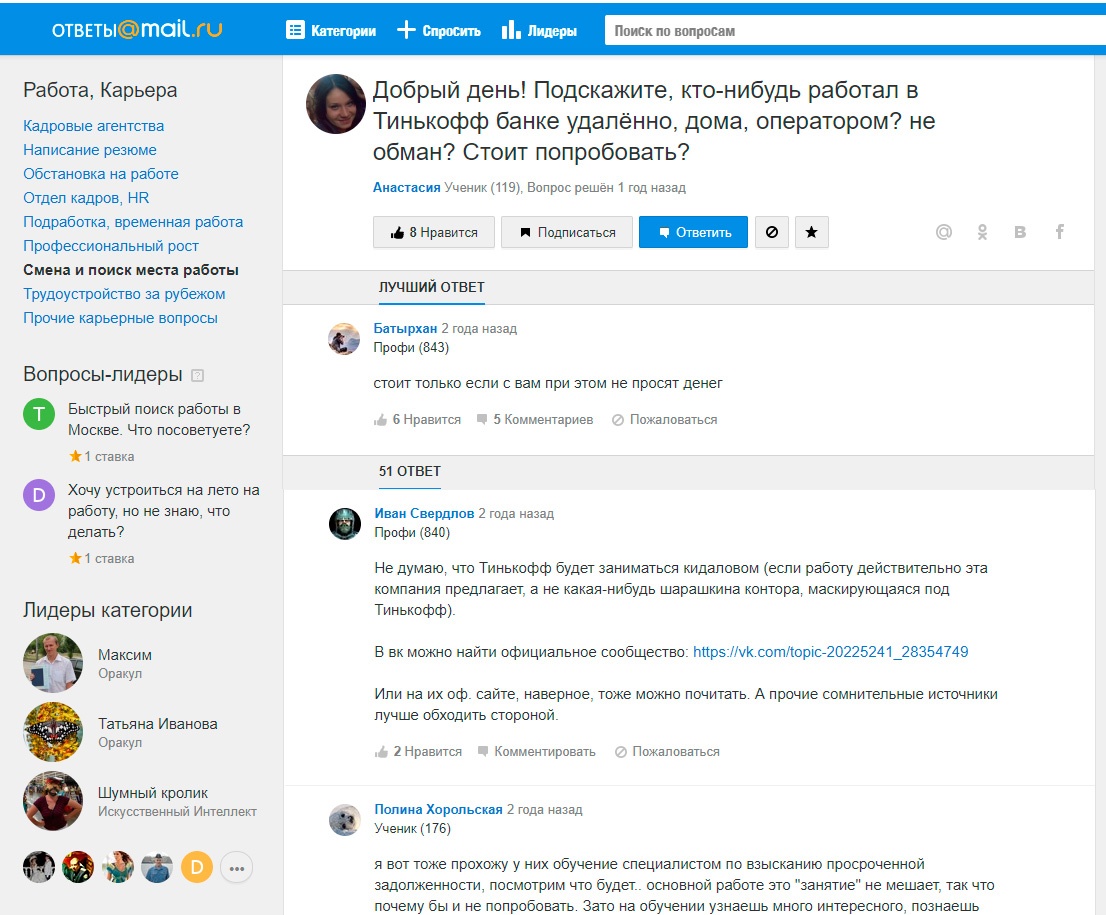Click Батырхан's avatar picture
Viewport: 1106px width, 915px height.
(x=344, y=339)
